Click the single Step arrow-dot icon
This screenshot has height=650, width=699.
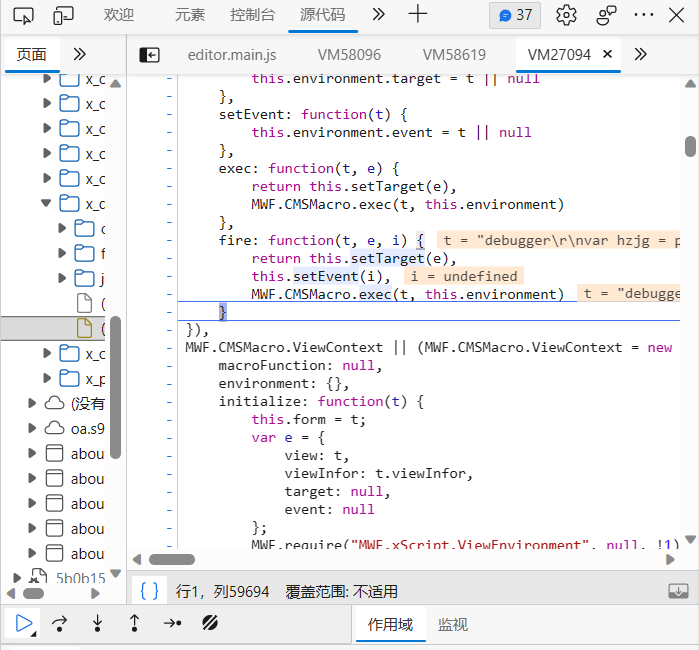pos(172,624)
